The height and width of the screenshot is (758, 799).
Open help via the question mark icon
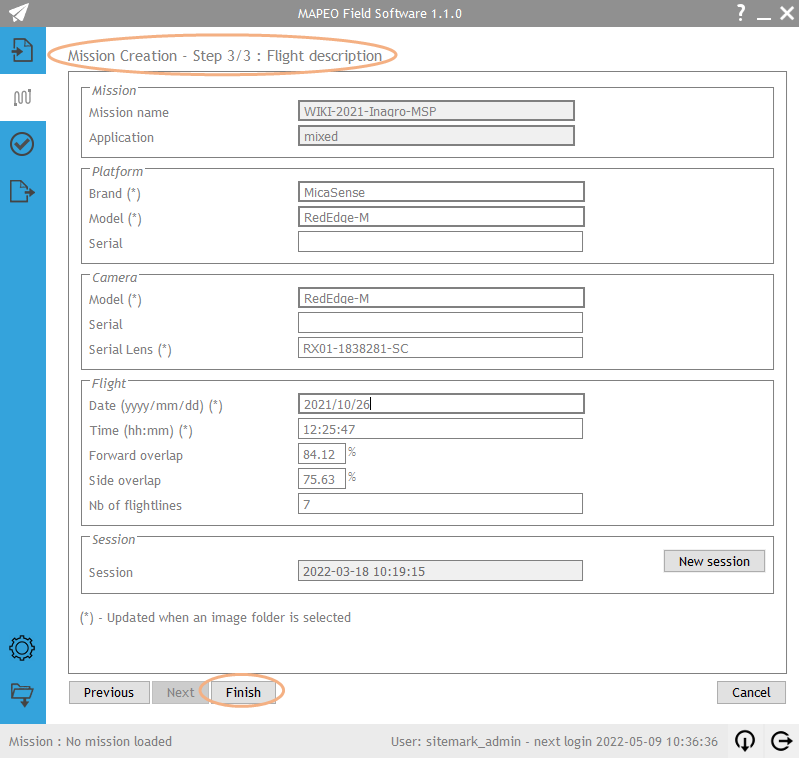pos(741,12)
